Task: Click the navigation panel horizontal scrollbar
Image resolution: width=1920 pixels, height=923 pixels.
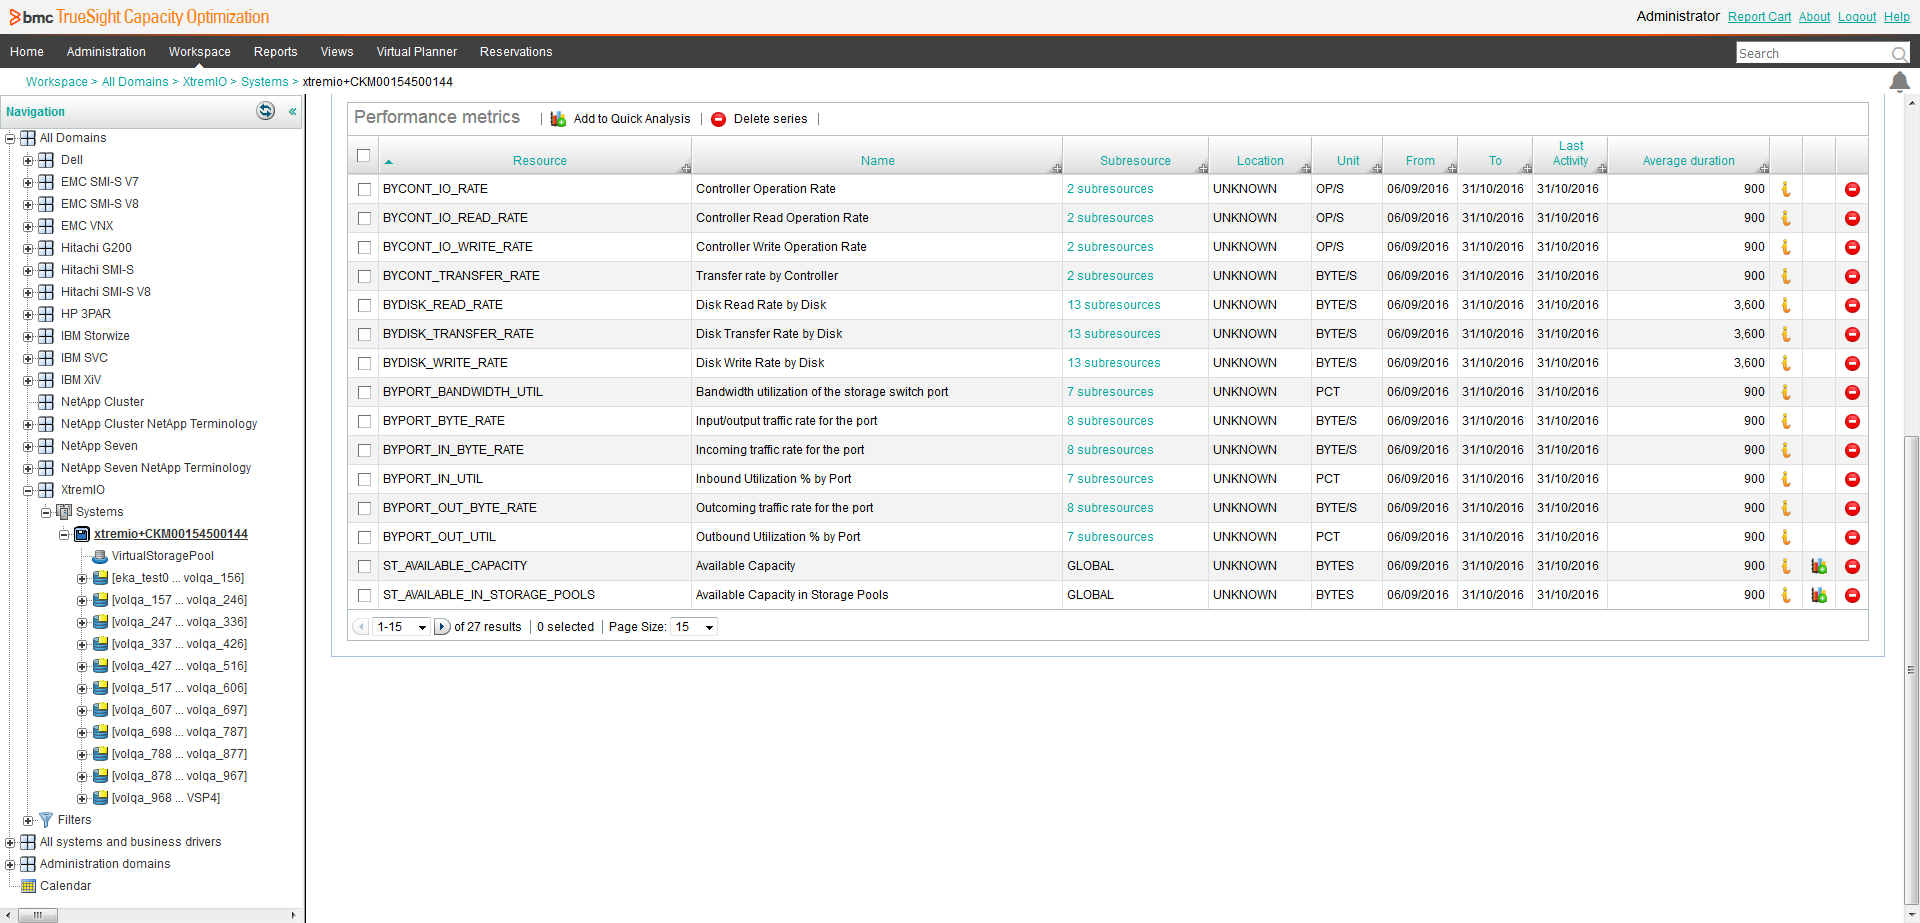Action: tap(38, 915)
